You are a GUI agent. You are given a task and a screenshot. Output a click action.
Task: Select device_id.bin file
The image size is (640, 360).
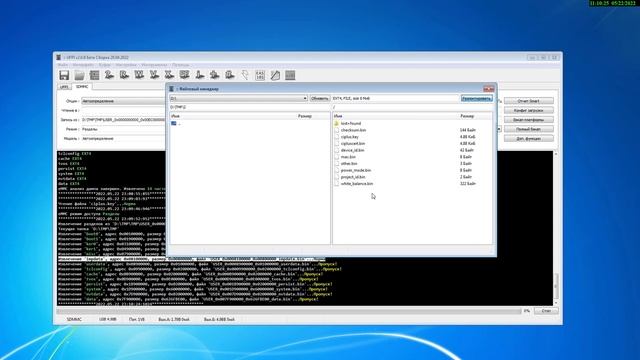[x=353, y=150]
